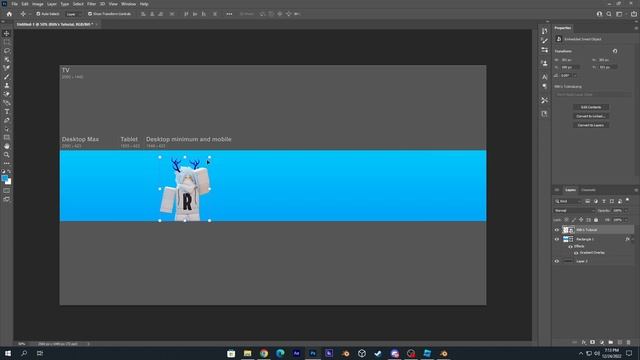Open the Layer menu
This screenshot has width=640, height=360.
click(52, 4)
